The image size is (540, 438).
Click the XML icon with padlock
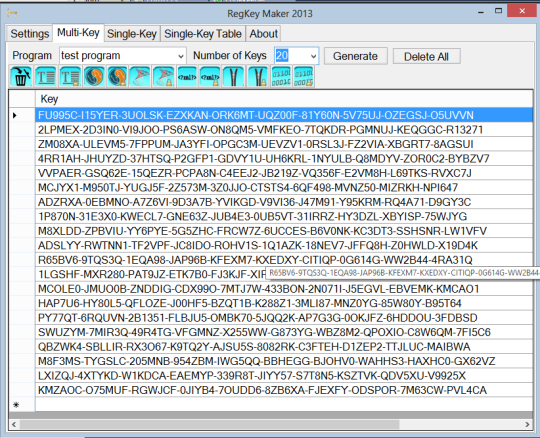click(210, 76)
